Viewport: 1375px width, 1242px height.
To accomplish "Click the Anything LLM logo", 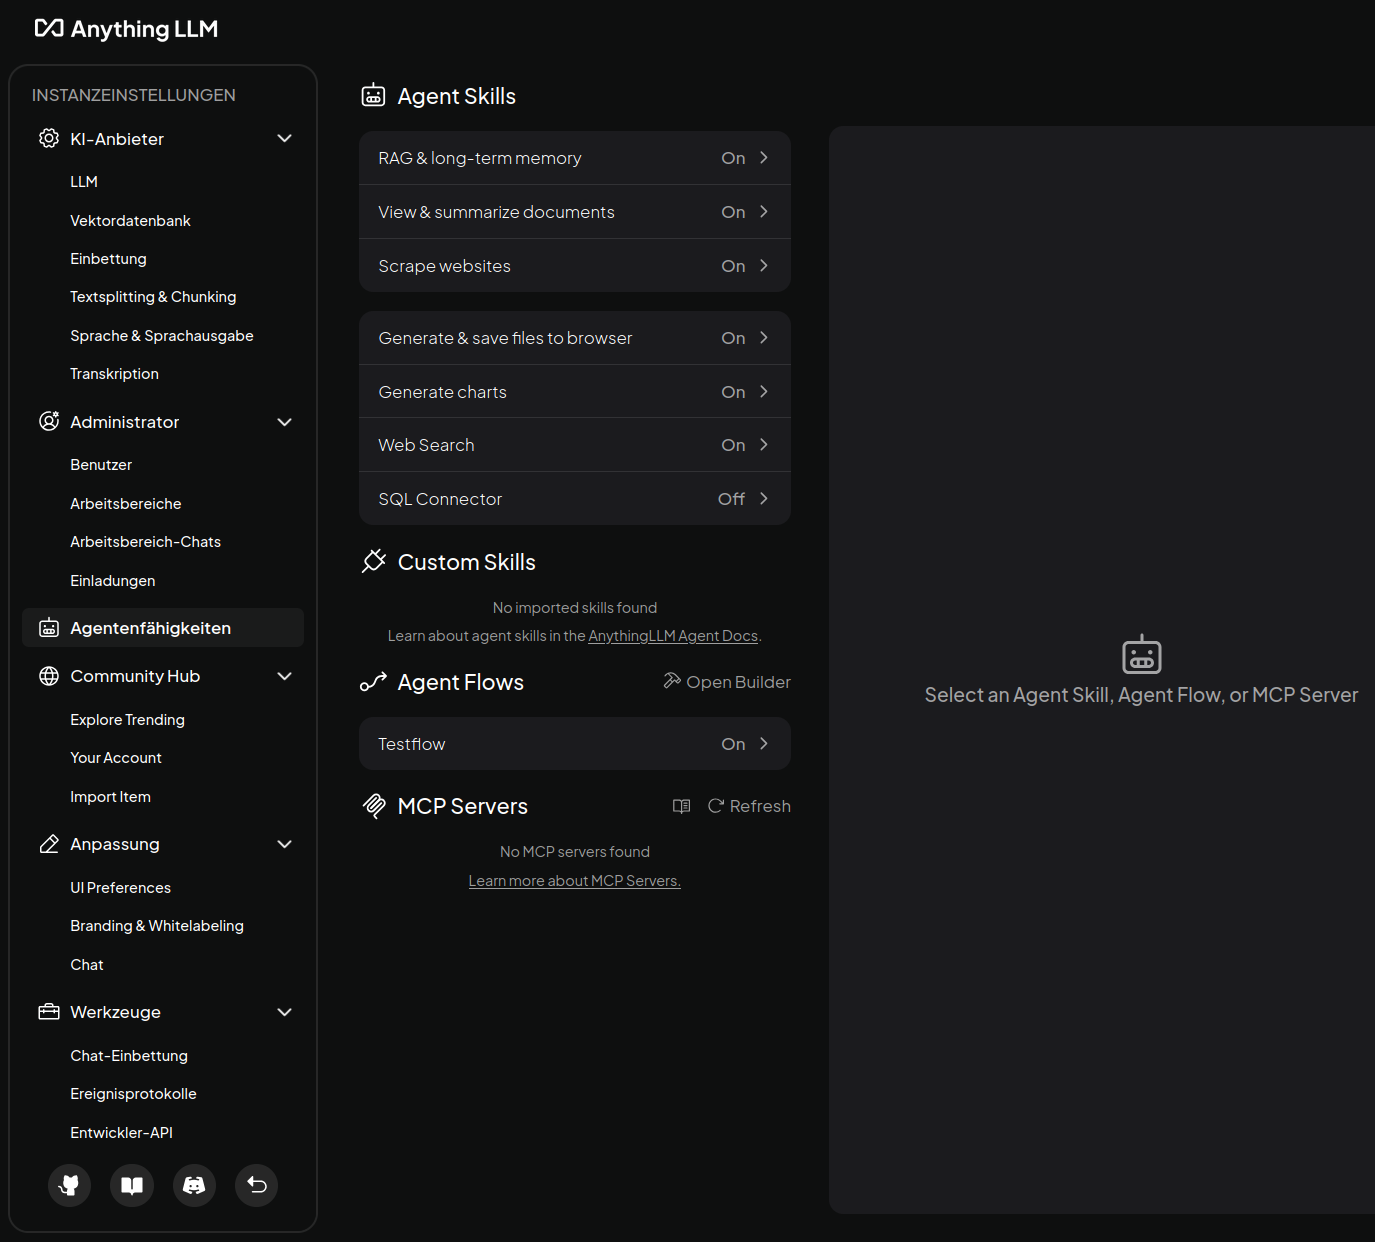I will [x=126, y=29].
